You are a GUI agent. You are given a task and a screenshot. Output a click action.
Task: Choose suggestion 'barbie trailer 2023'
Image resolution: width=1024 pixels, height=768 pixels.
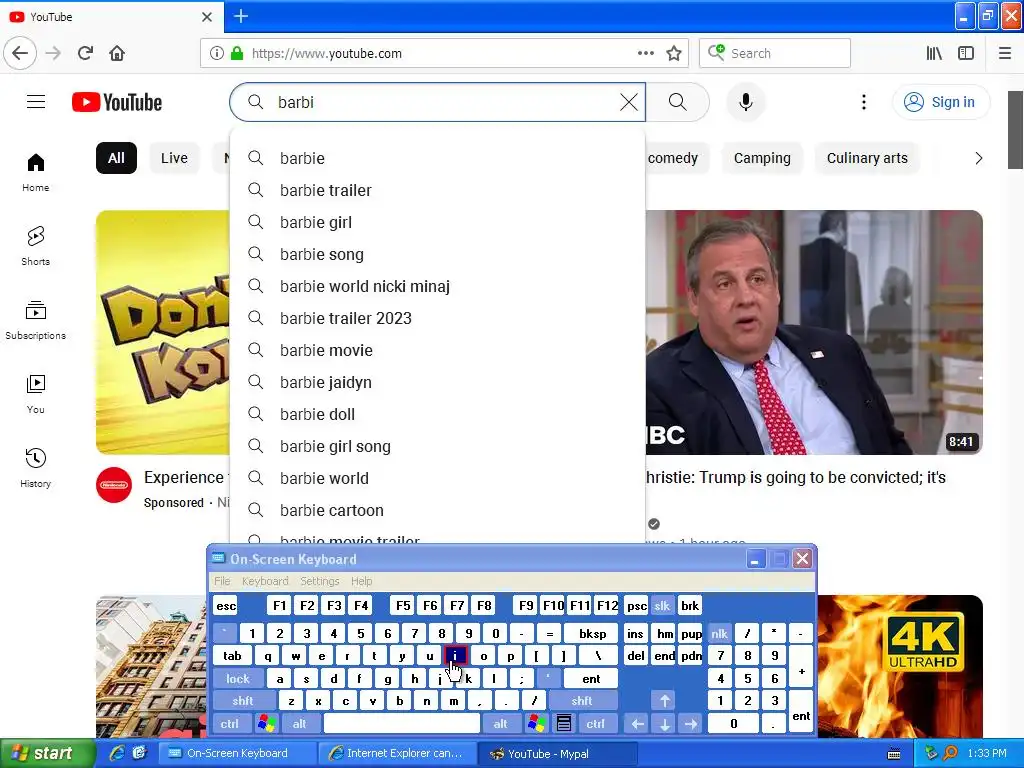[438, 318]
